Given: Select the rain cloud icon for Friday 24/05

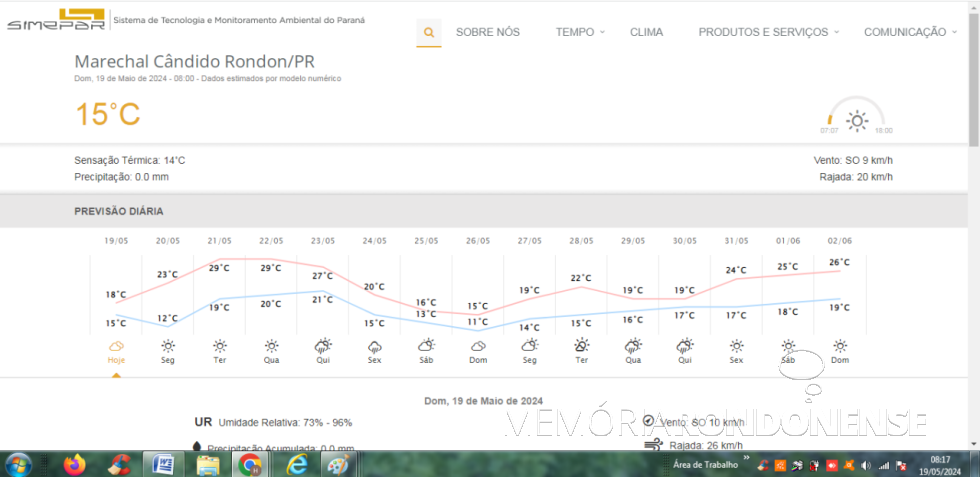Looking at the screenshot, I should [374, 346].
